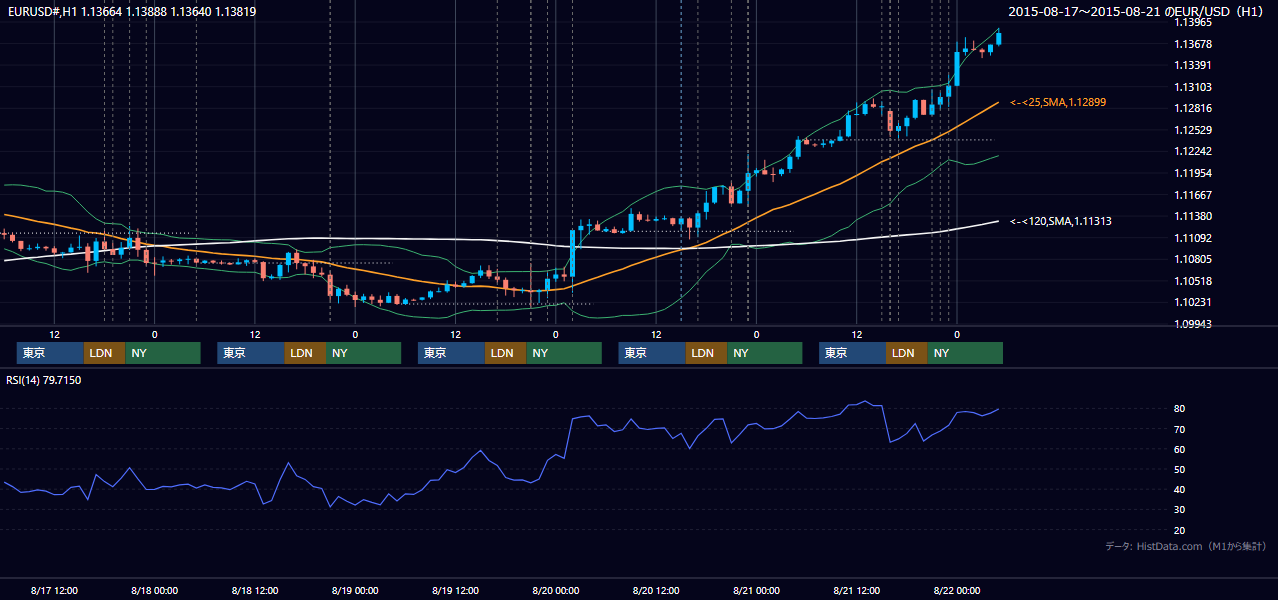Click the 8/20 00:00 time label
The height and width of the screenshot is (600, 1278).
point(556,590)
